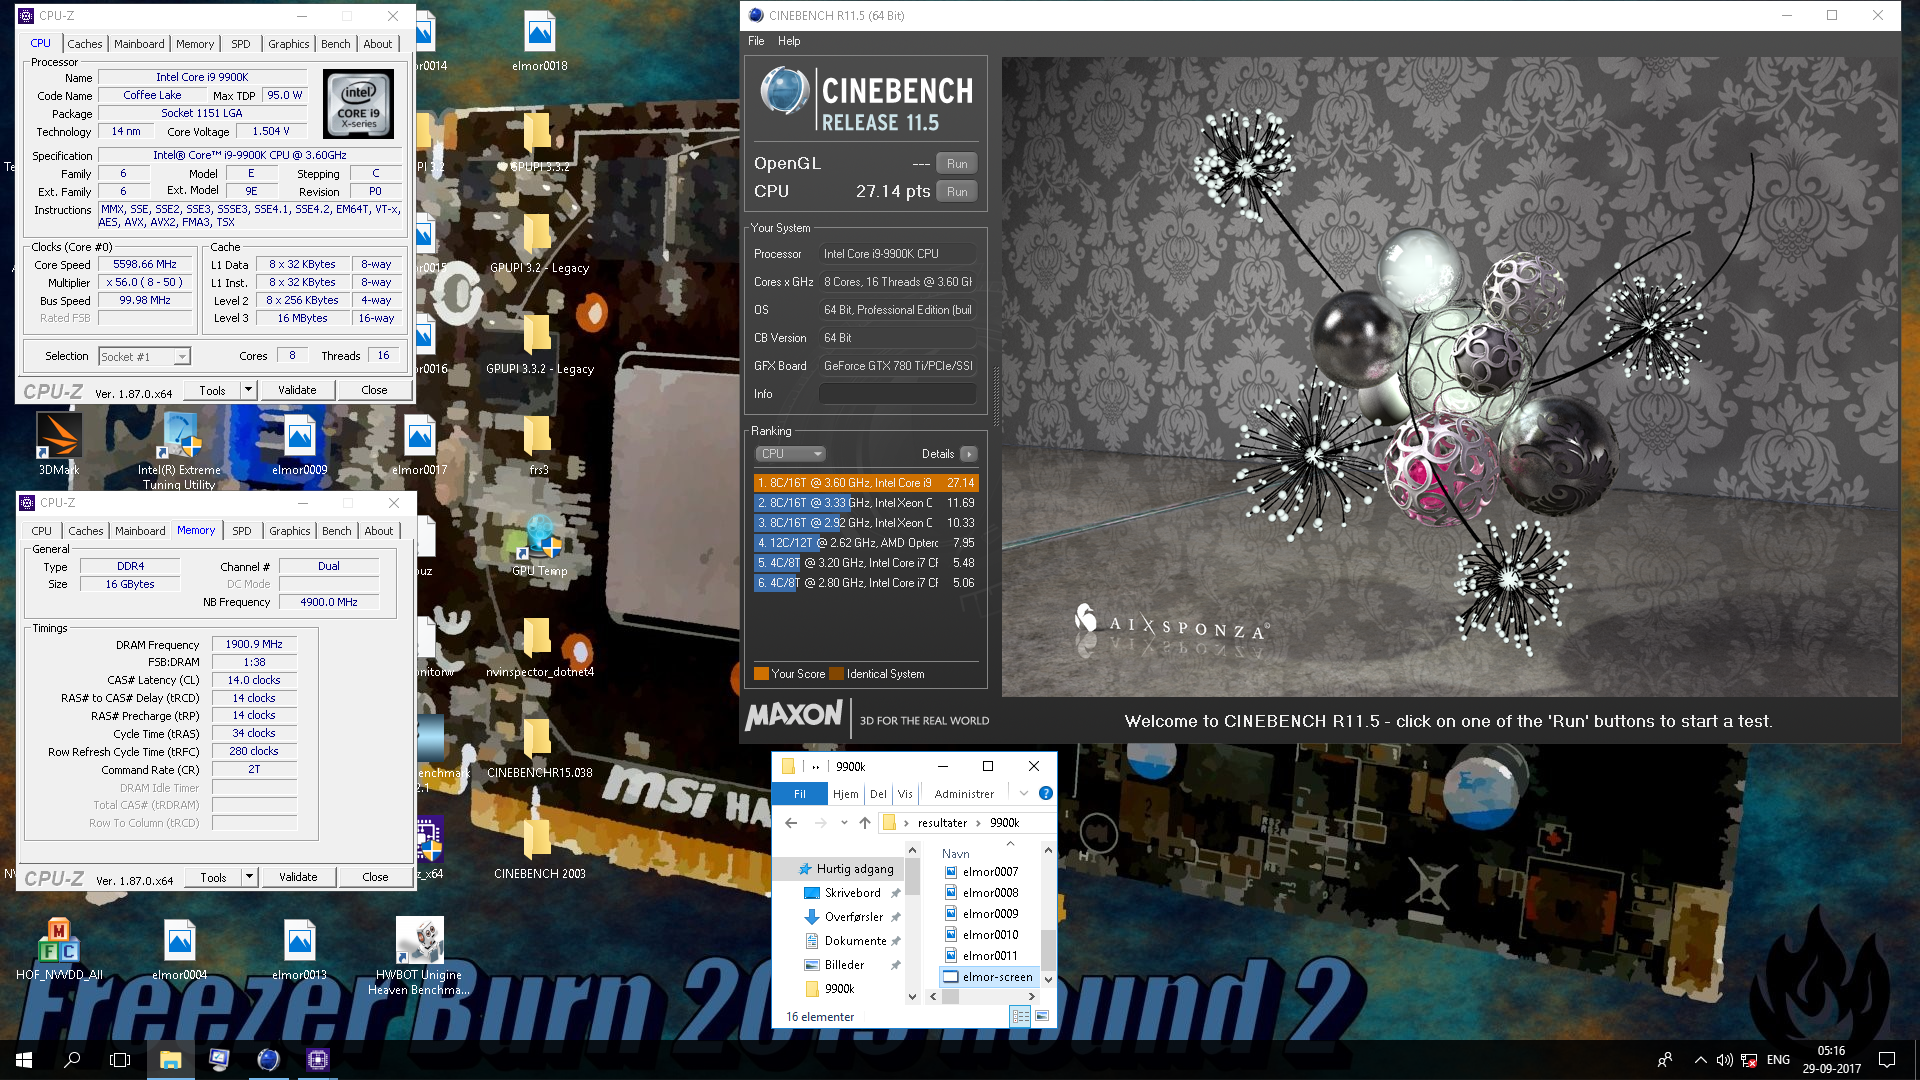Launch HWBOT Unigine Heaven Benchmark shortcut
The height and width of the screenshot is (1080, 1920).
click(419, 957)
